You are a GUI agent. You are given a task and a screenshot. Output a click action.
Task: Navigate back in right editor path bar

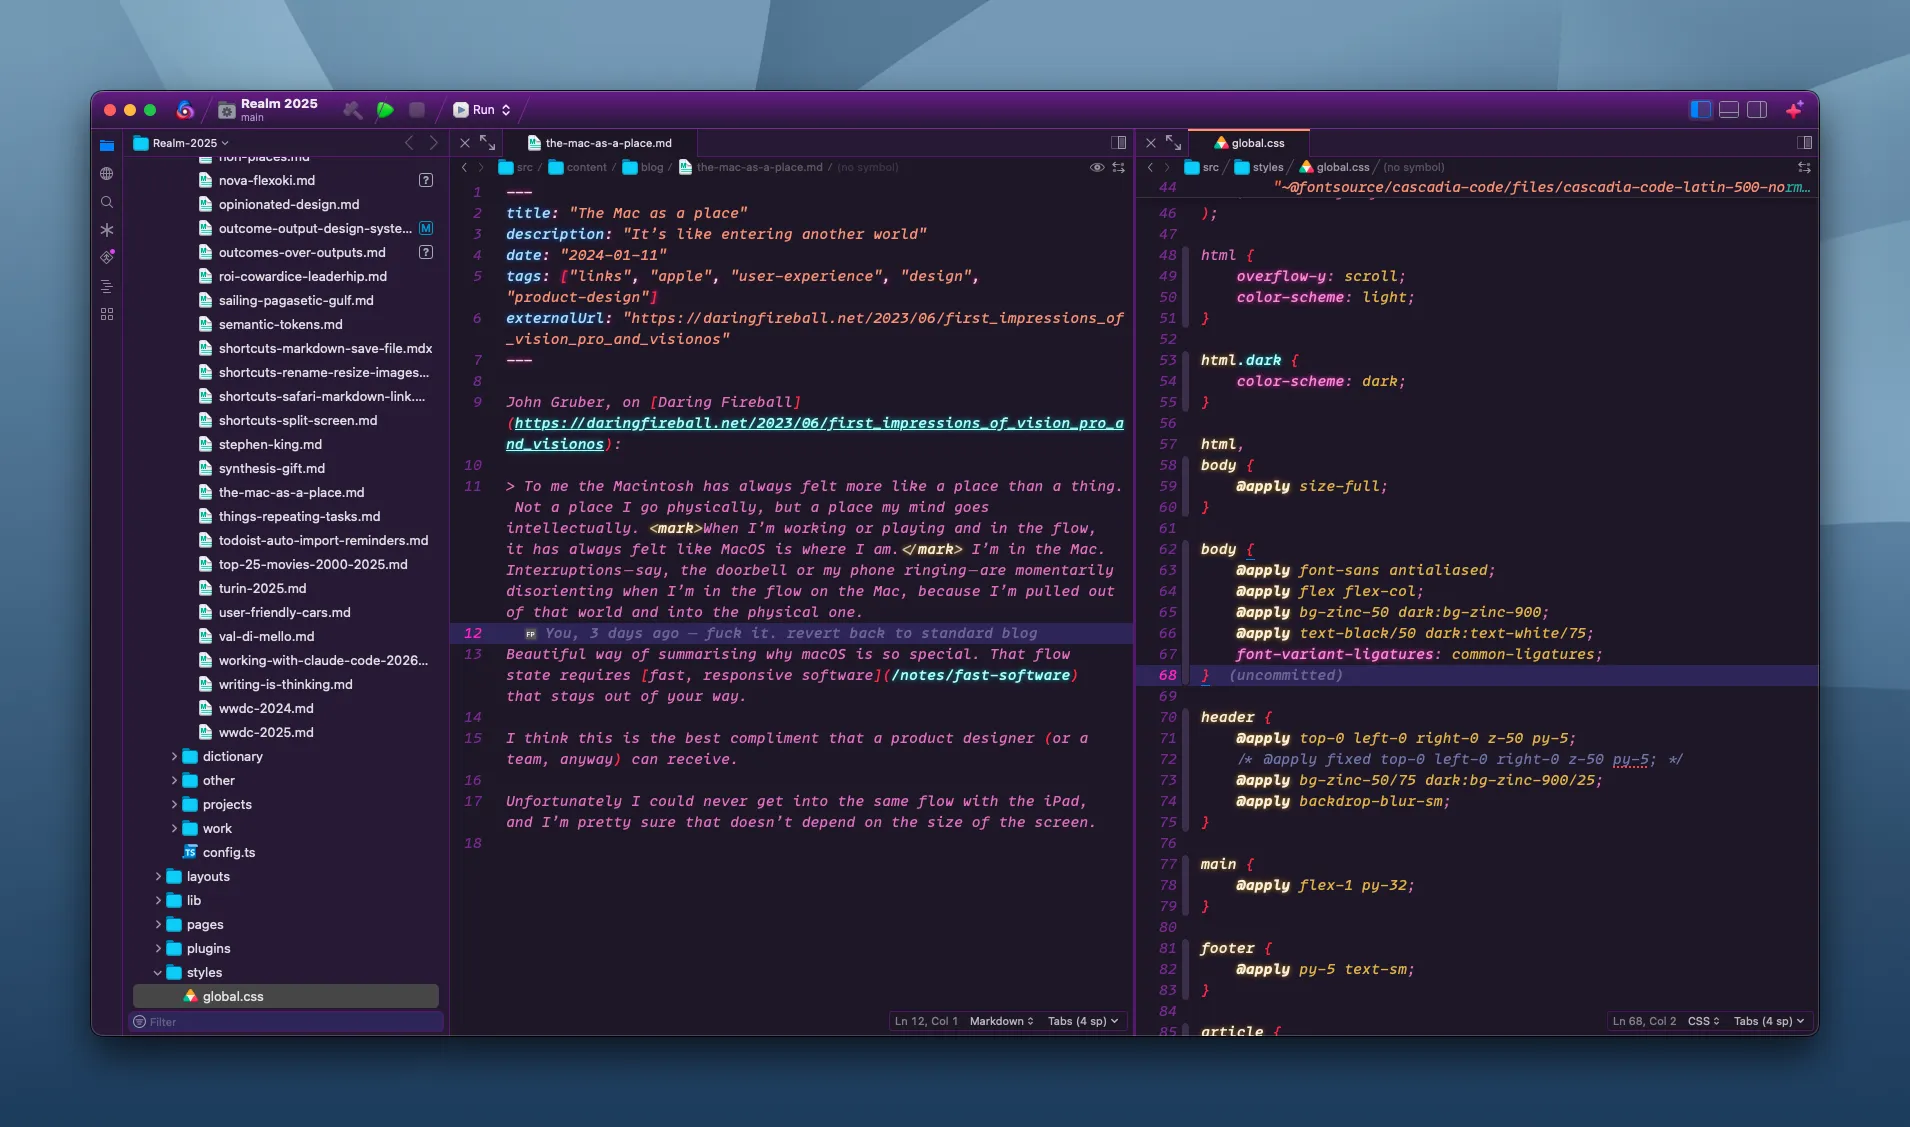click(1150, 167)
